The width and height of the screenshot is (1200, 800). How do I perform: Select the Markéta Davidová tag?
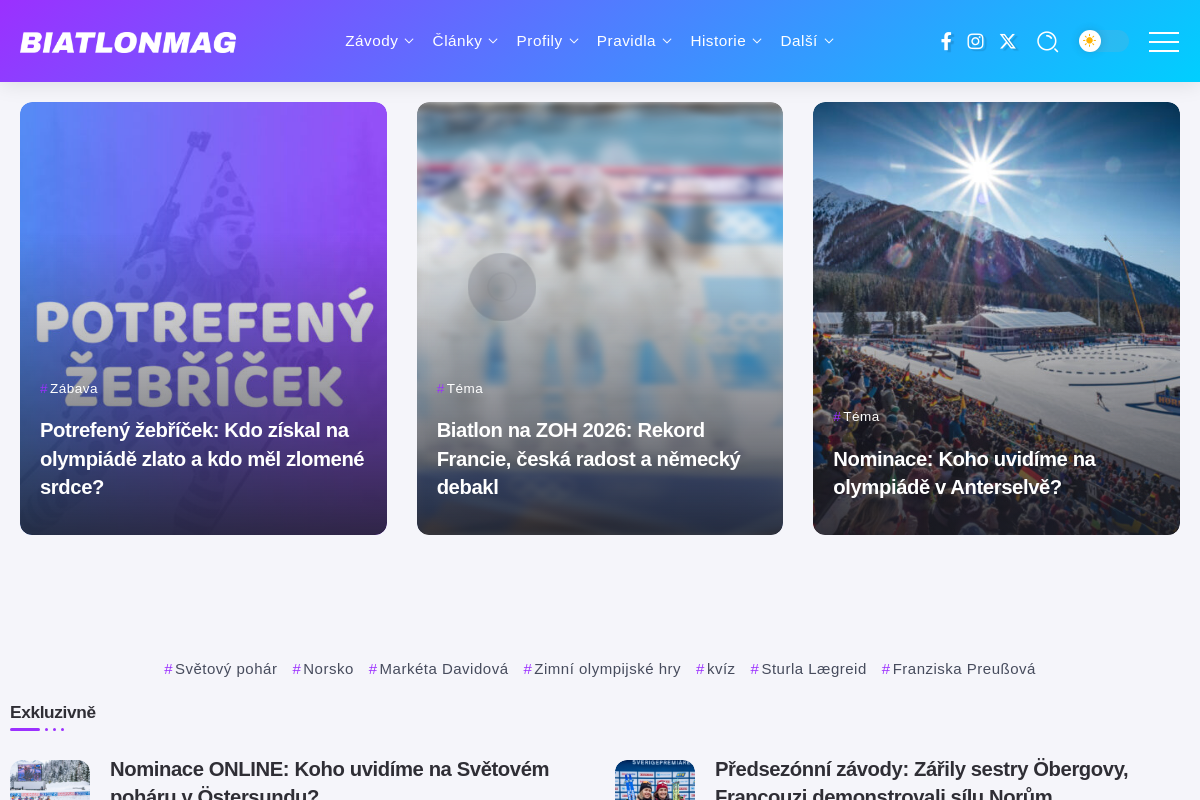[439, 669]
